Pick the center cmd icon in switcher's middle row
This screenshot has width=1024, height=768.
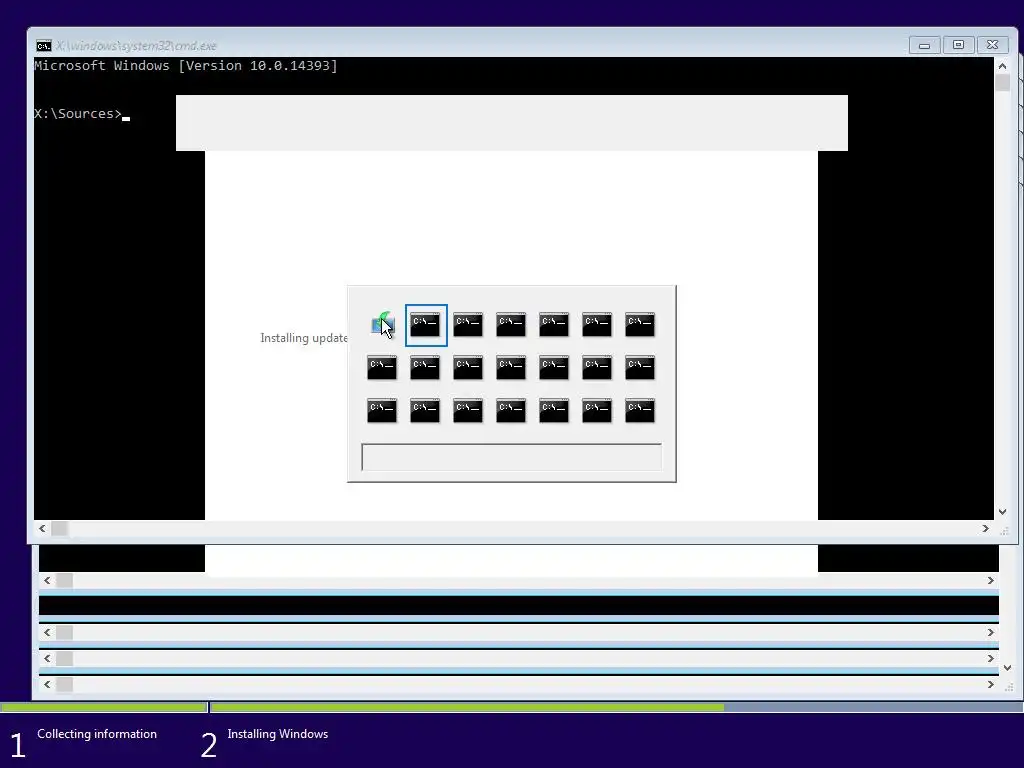click(511, 368)
